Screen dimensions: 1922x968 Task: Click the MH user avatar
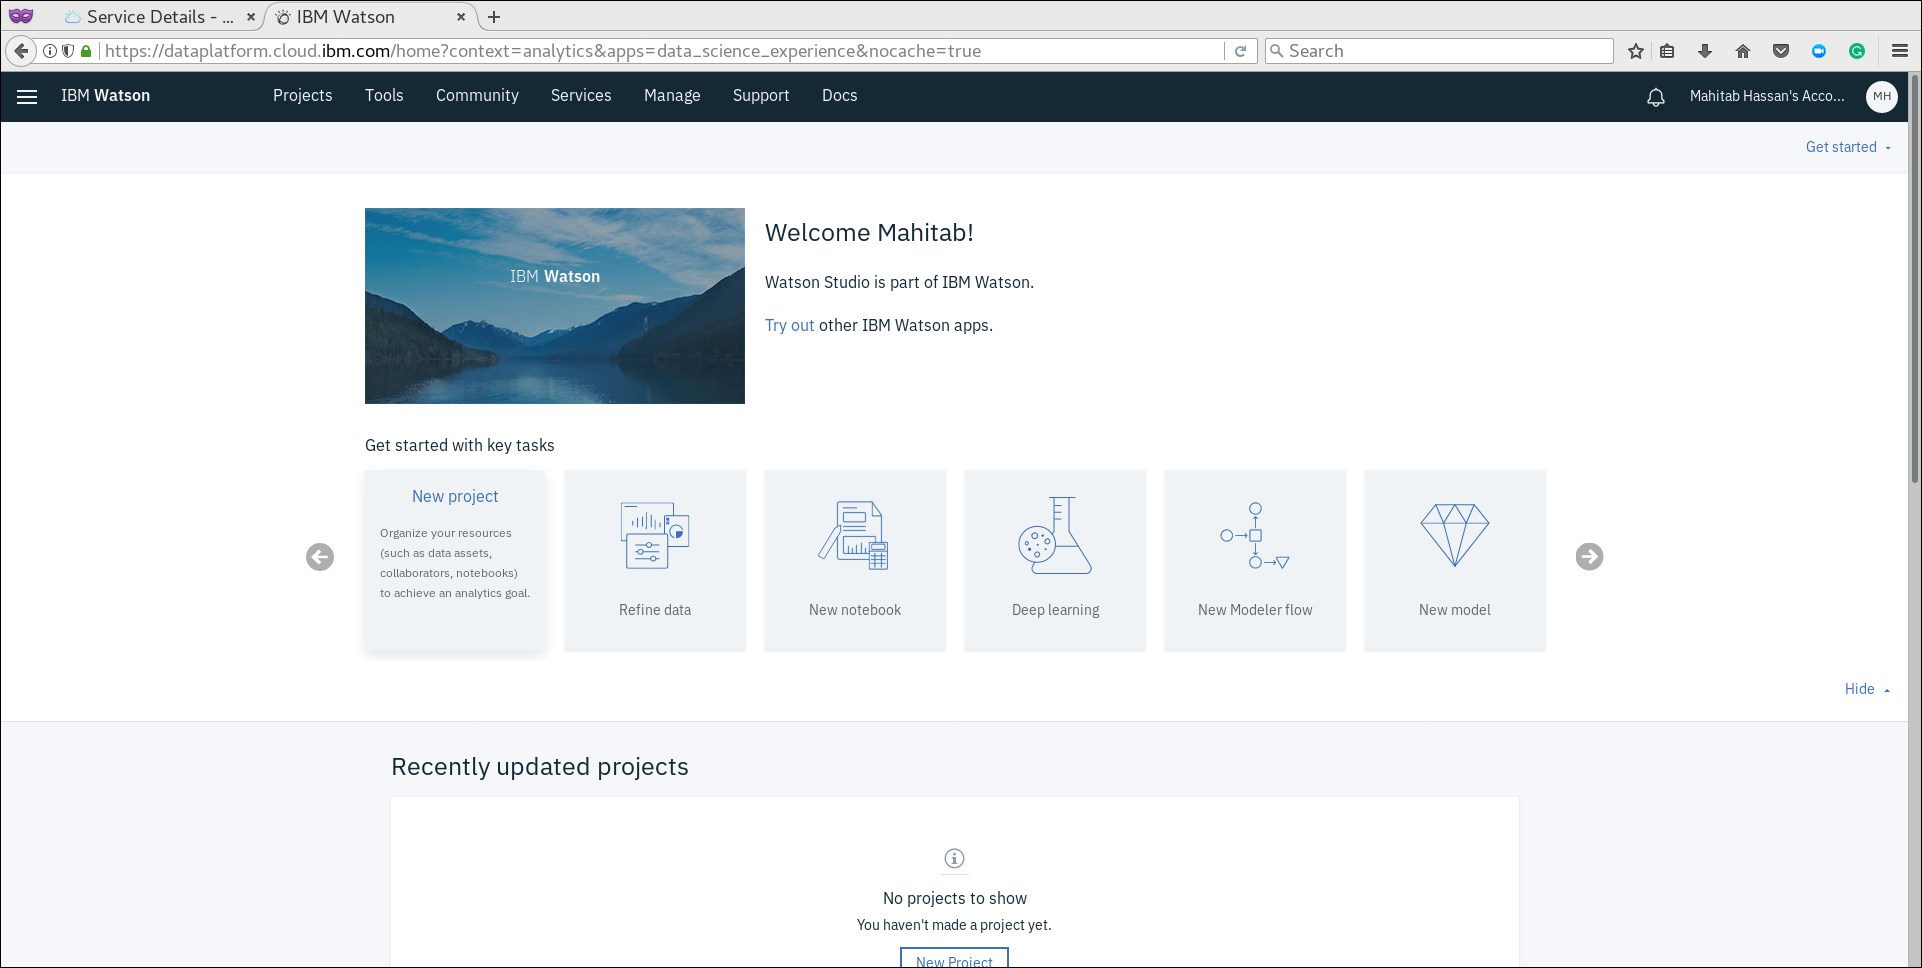pyautogui.click(x=1881, y=96)
